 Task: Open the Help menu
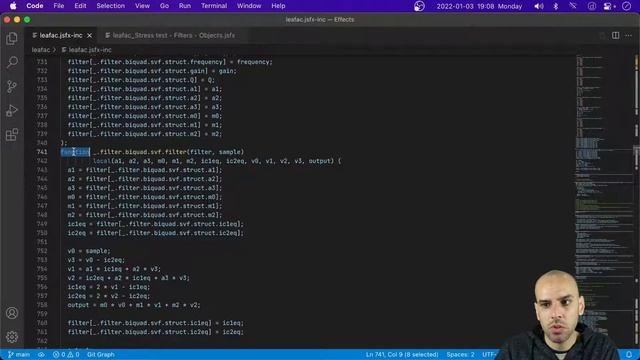coord(278,6)
